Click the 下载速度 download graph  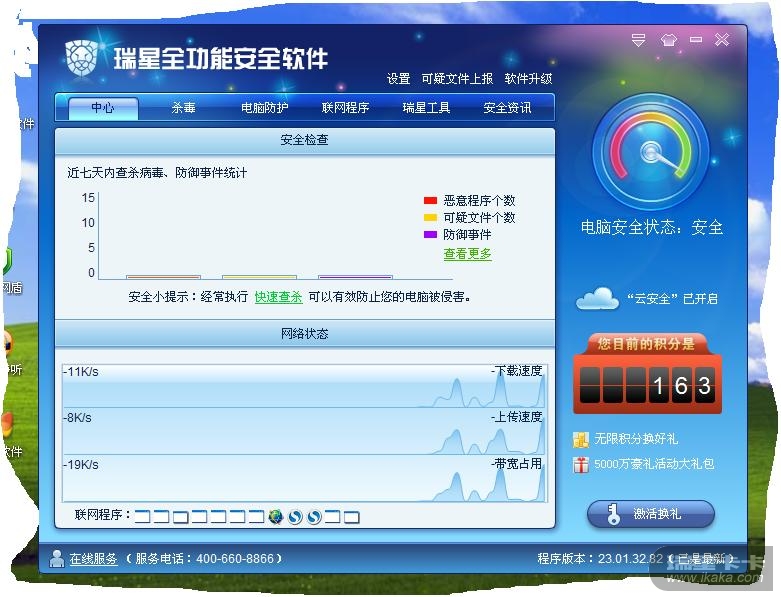point(304,386)
